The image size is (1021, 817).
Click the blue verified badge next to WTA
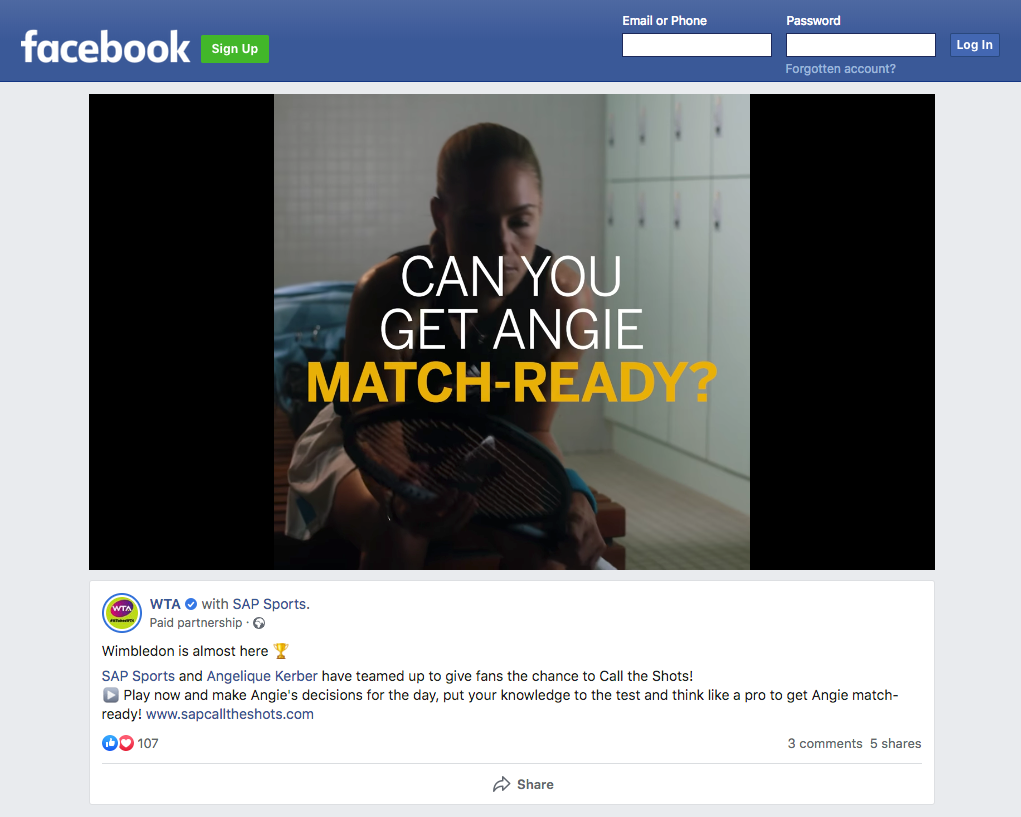click(191, 604)
